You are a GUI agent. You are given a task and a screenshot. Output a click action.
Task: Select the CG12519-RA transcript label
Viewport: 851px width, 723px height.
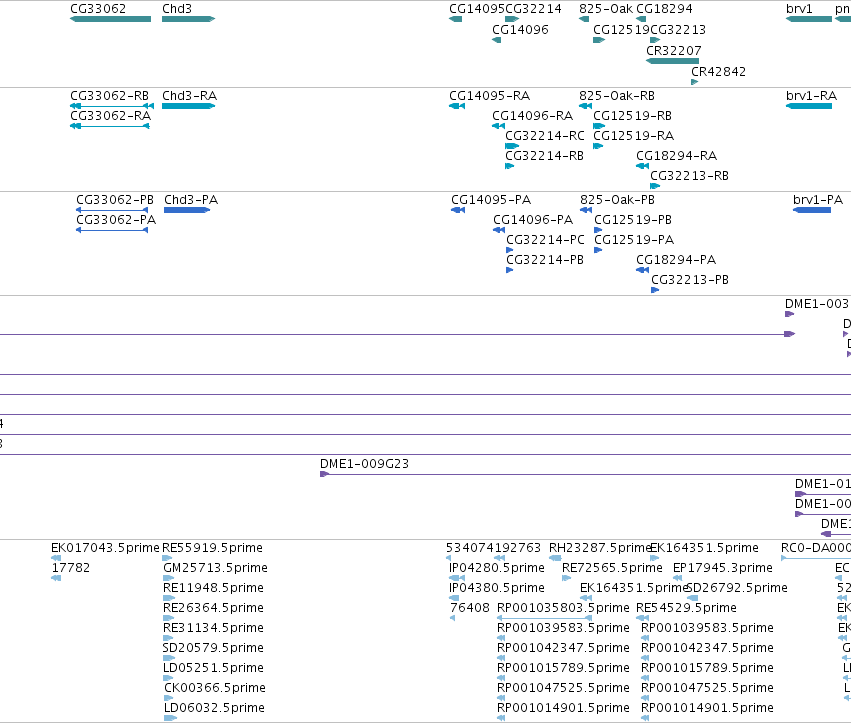coord(633,136)
